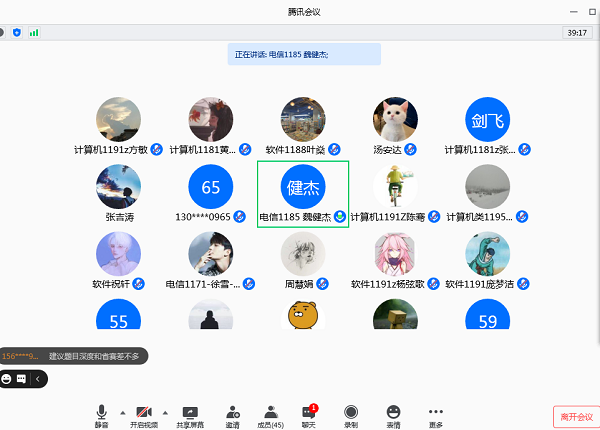Image resolution: width=600 pixels, height=430 pixels.
Task: Click the name label 电信1185 魏健杰
Action: (x=295, y=217)
